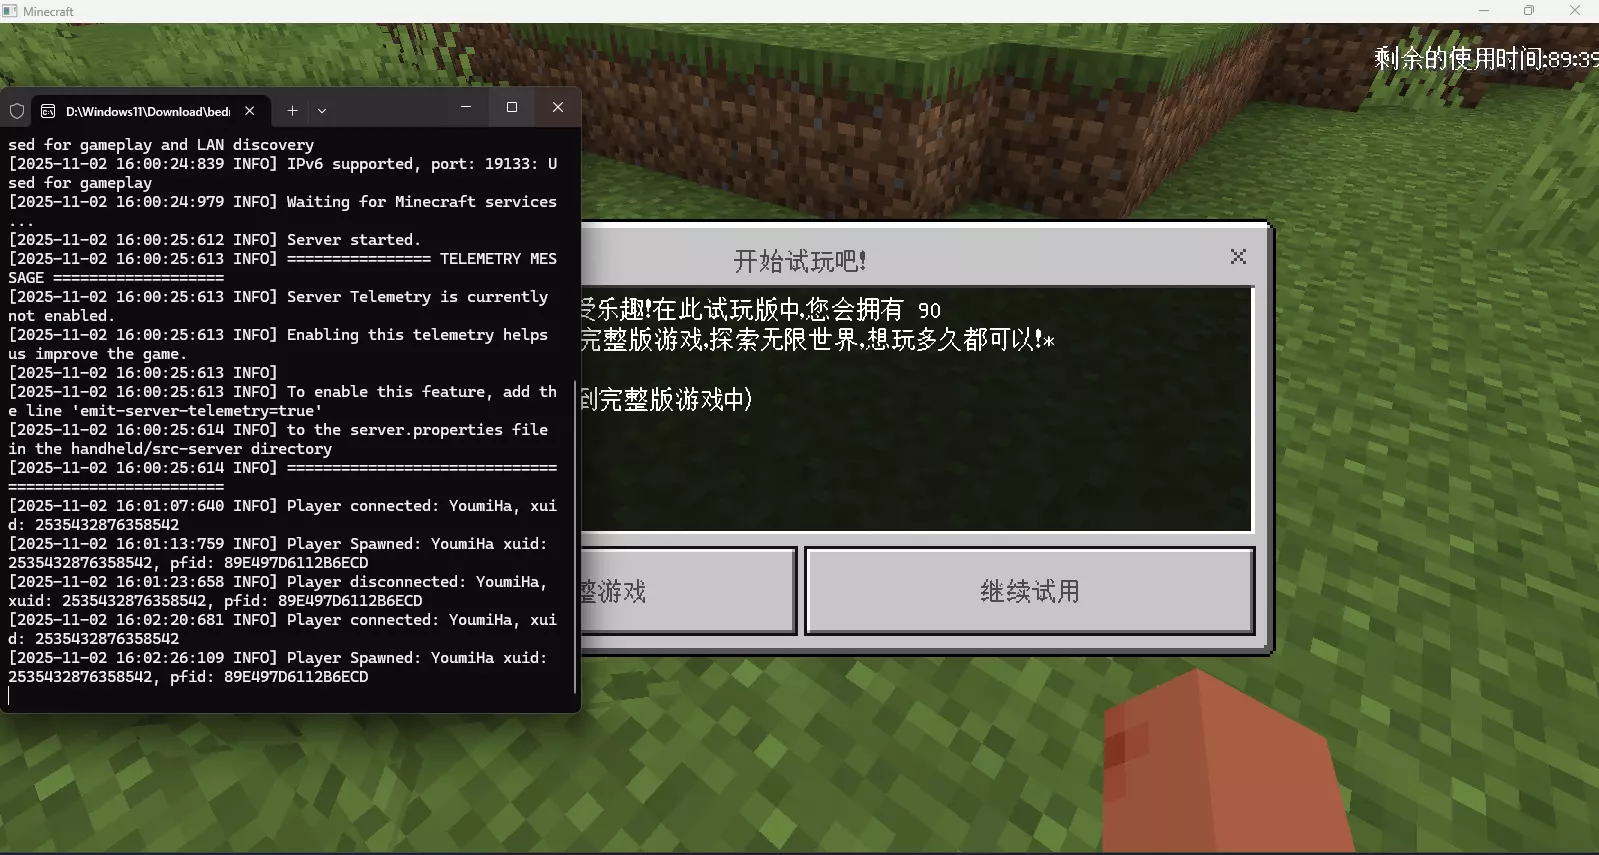Screen dimensions: 1599x855
Task: Click the Minecraft app icon in the title bar
Action: [x=10, y=11]
